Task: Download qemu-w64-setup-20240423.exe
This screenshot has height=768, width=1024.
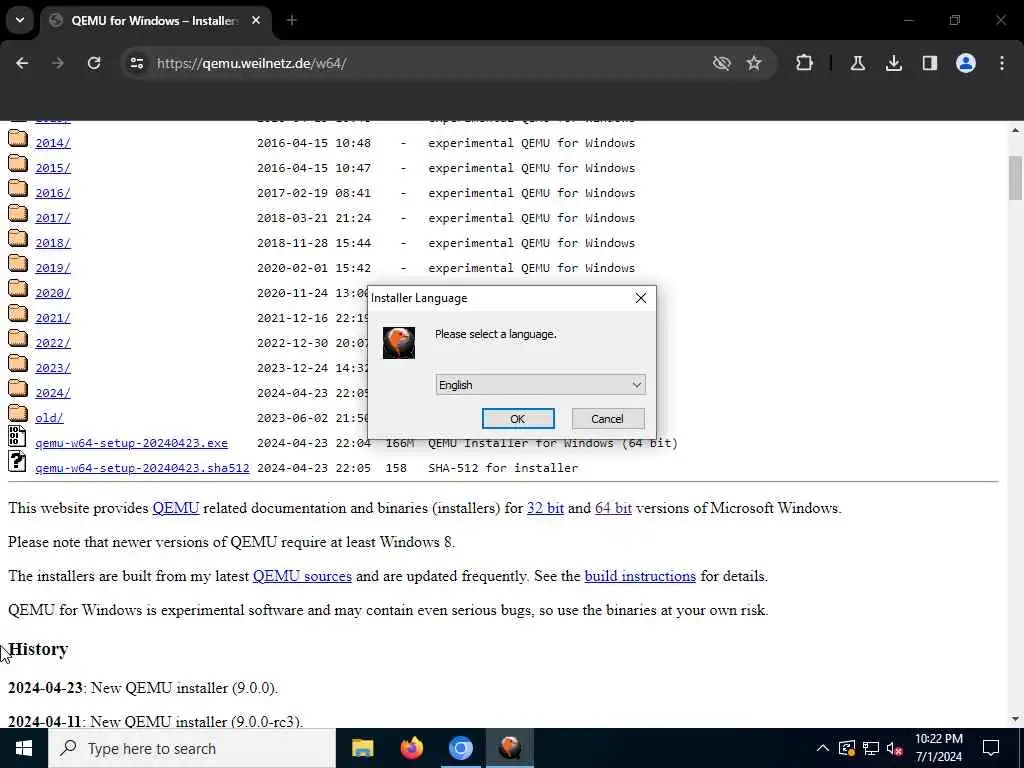Action: click(131, 443)
